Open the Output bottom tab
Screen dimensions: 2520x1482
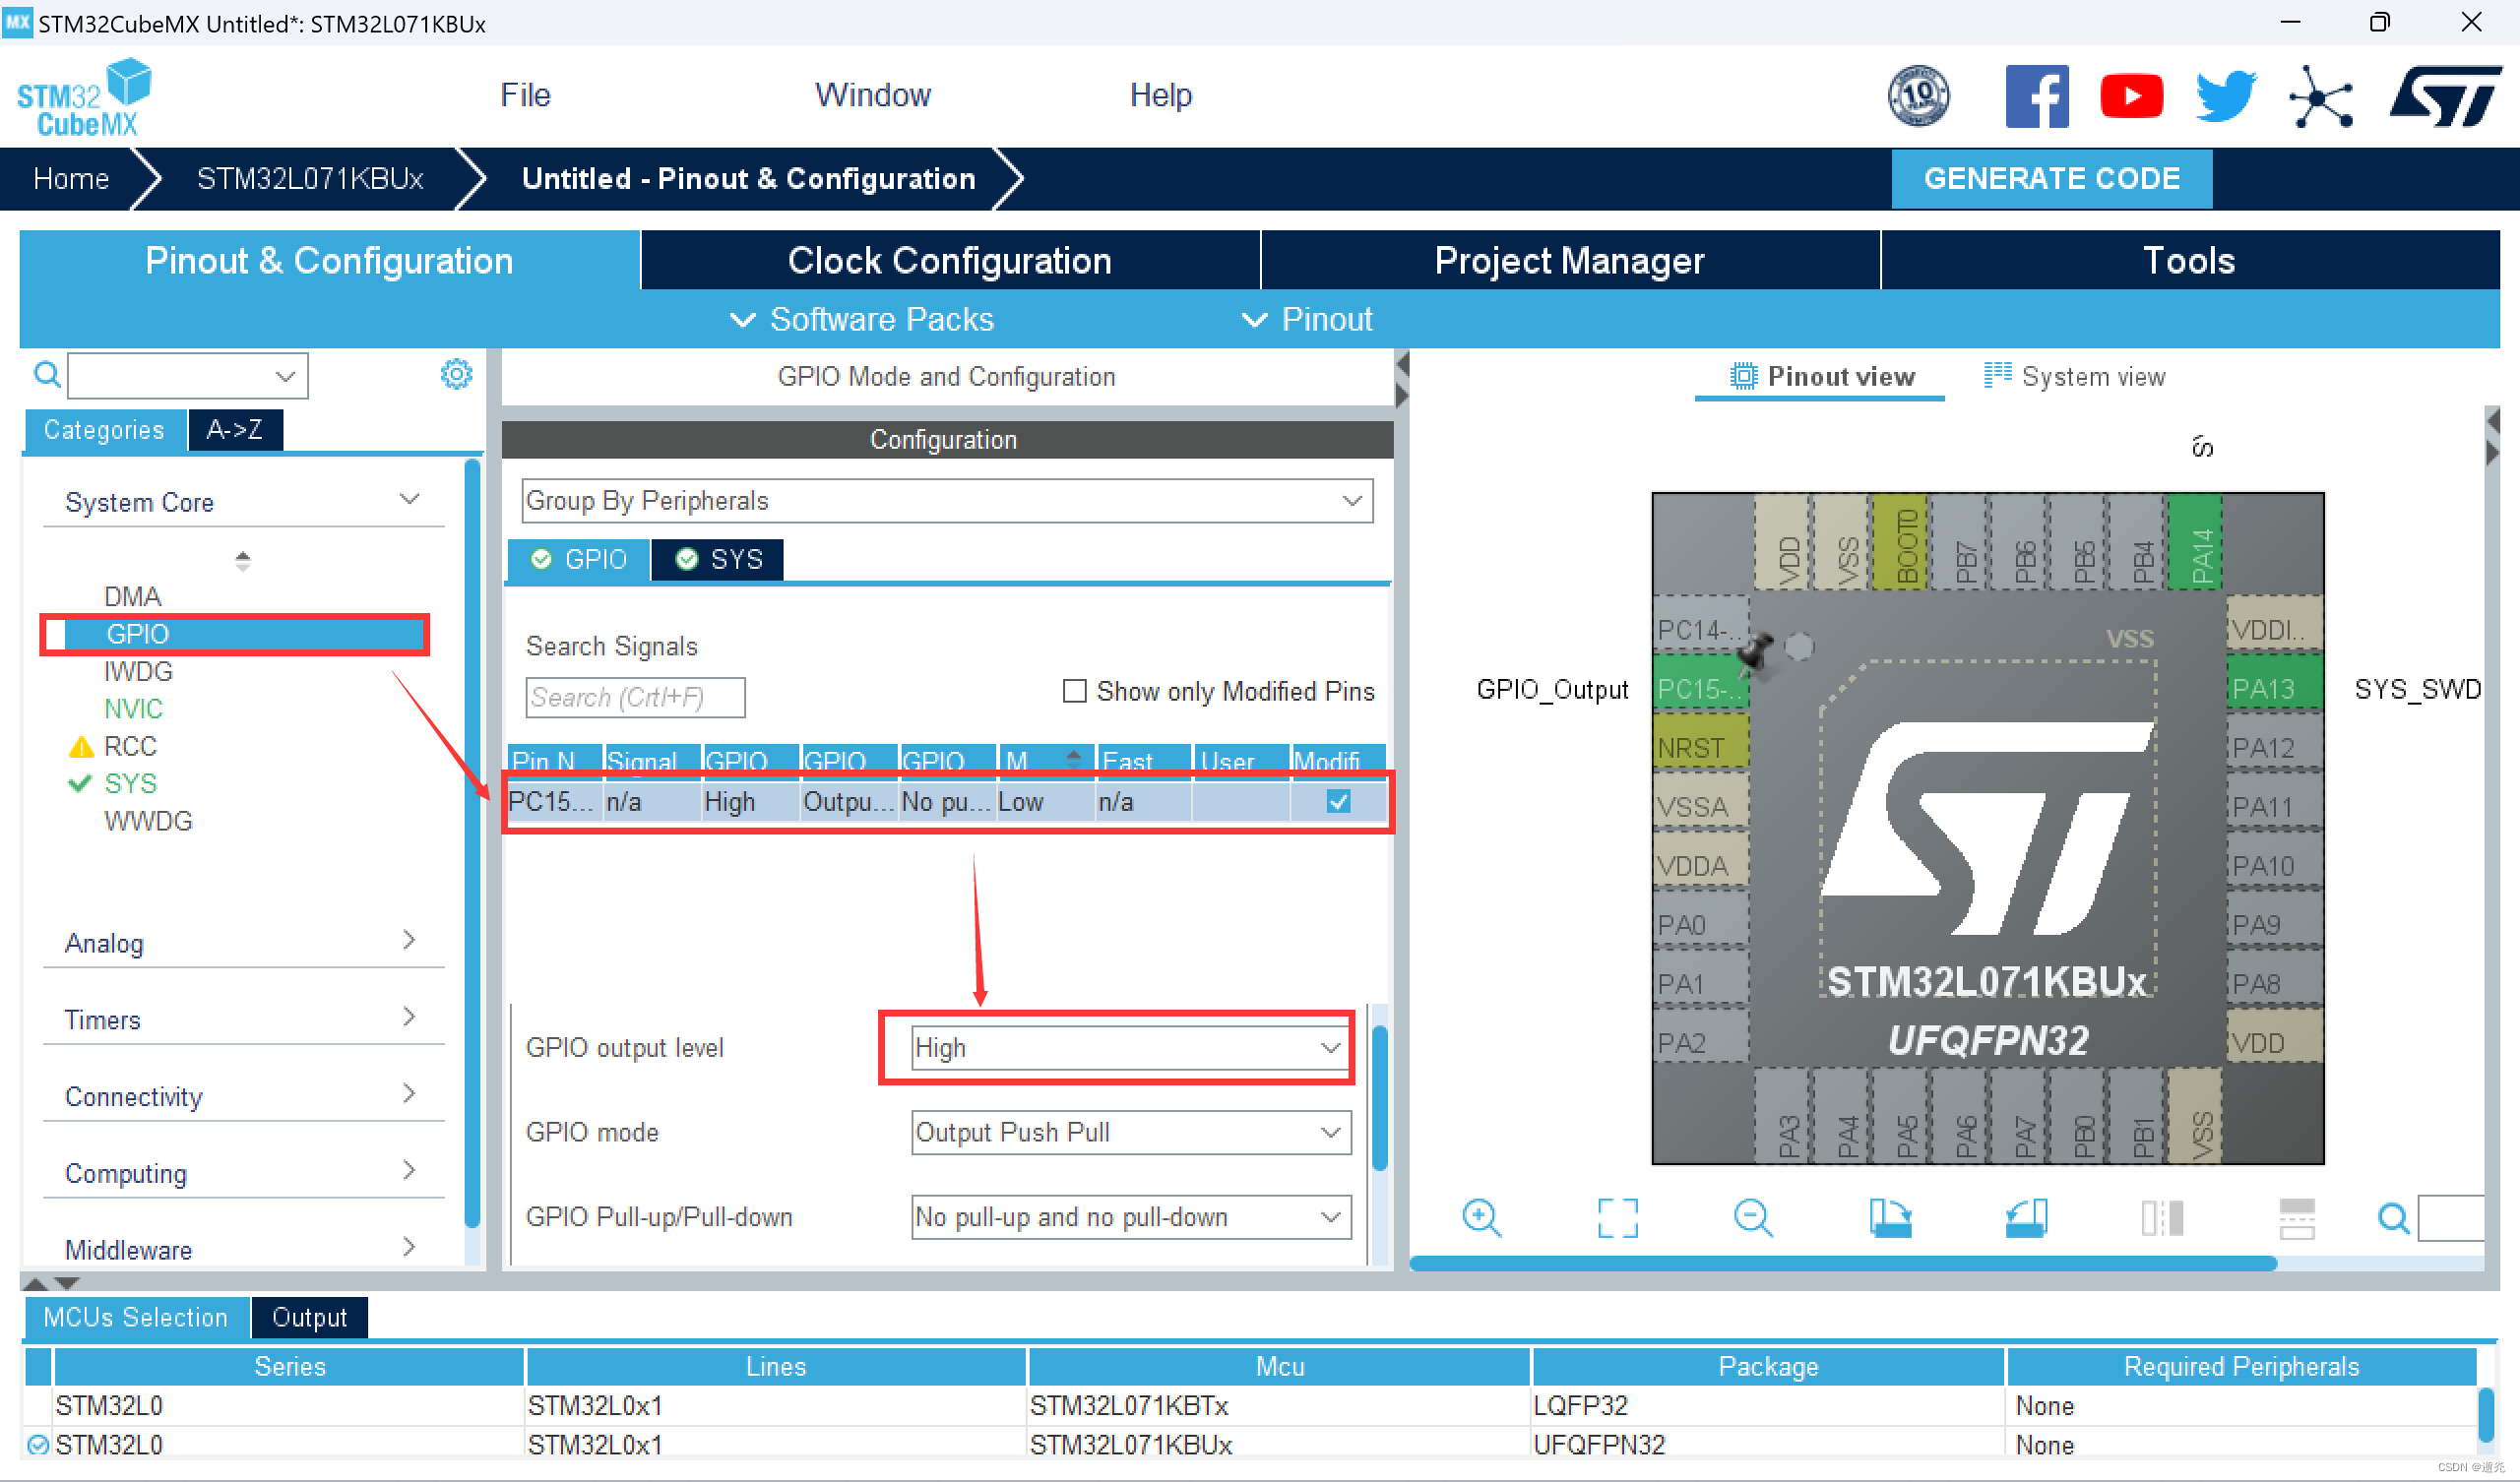pyautogui.click(x=309, y=1318)
